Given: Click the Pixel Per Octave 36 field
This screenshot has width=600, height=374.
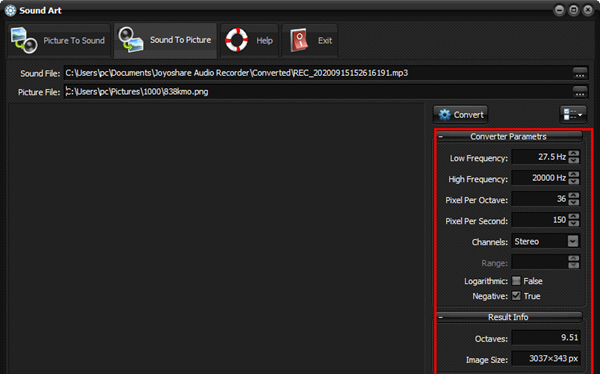Looking at the screenshot, I should pos(540,199).
